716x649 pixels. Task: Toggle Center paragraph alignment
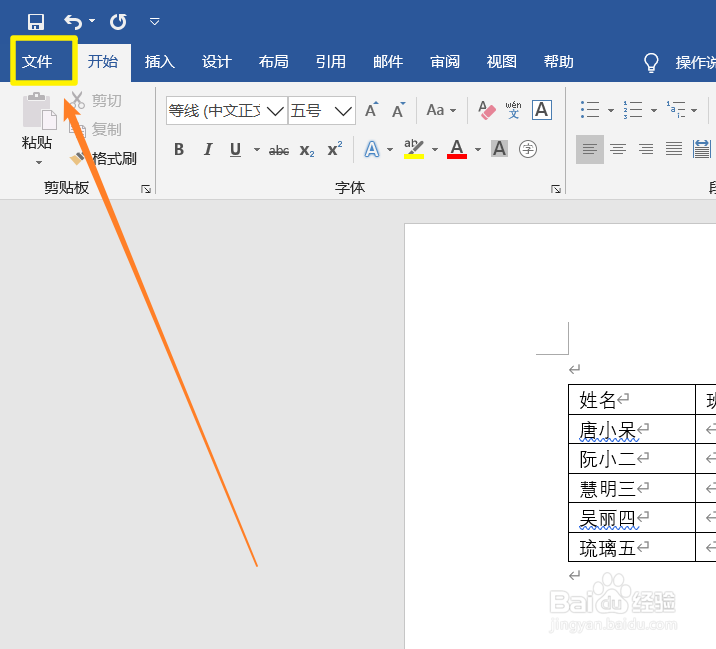pyautogui.click(x=618, y=149)
